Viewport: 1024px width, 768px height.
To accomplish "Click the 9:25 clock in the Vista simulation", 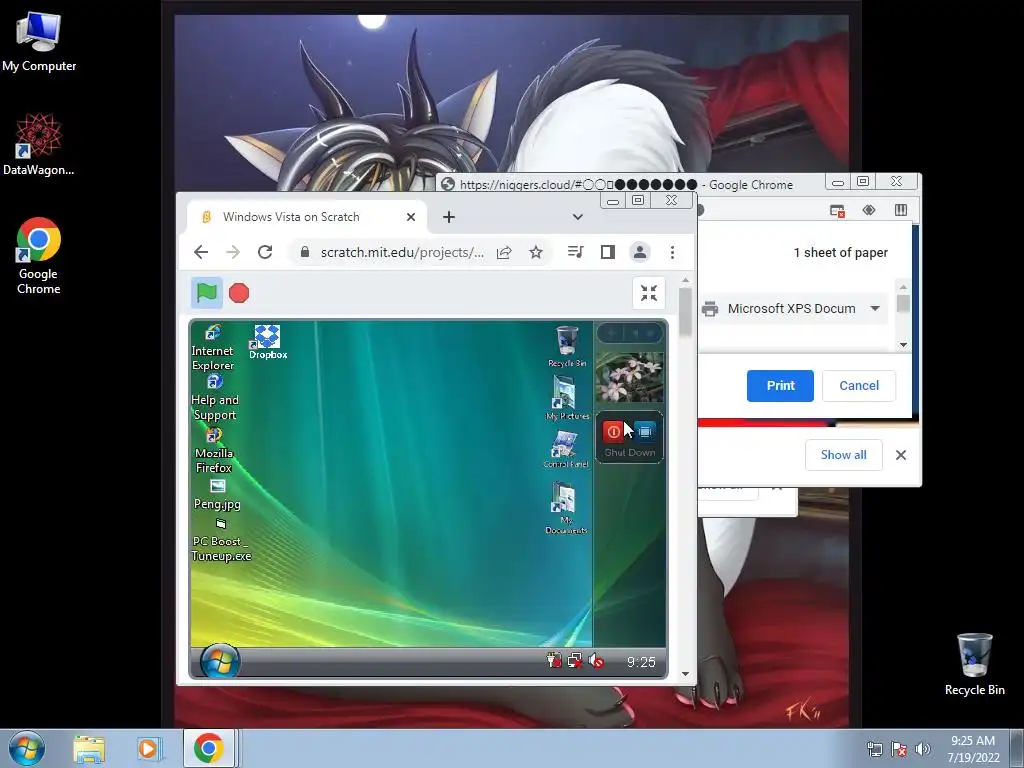I will [x=641, y=662].
